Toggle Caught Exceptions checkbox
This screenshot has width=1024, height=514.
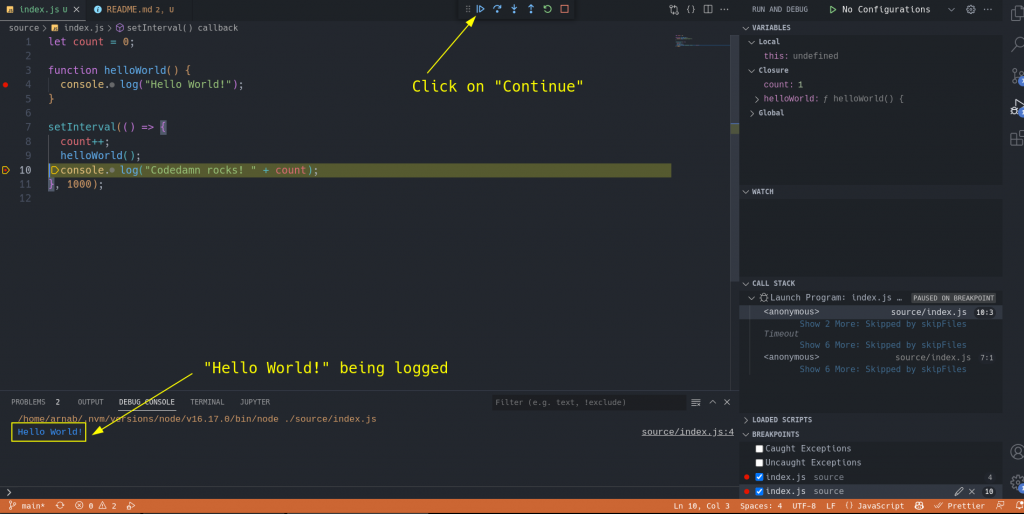point(760,449)
